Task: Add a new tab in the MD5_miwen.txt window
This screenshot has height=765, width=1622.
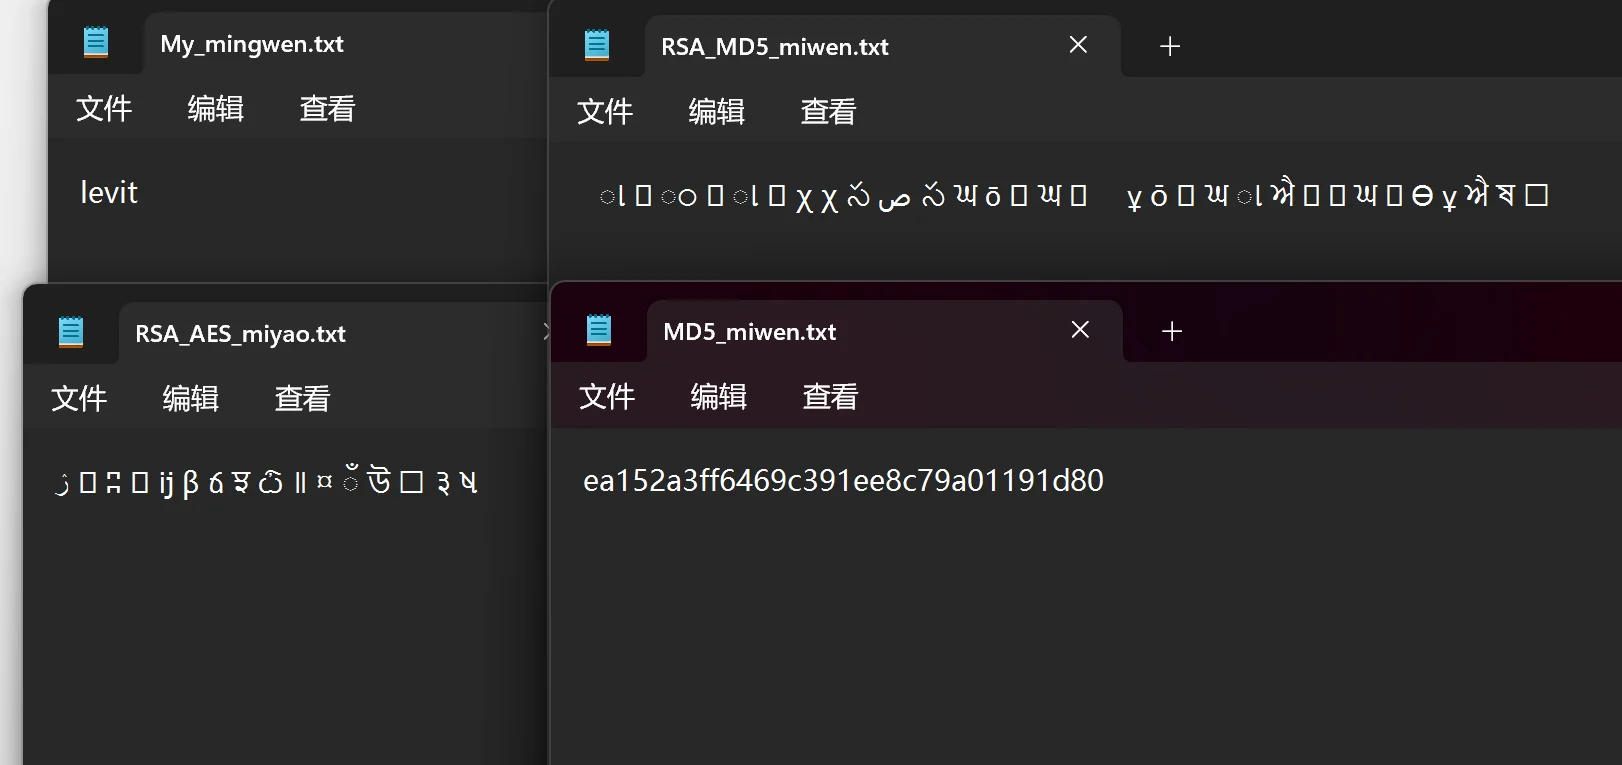Action: point(1172,331)
